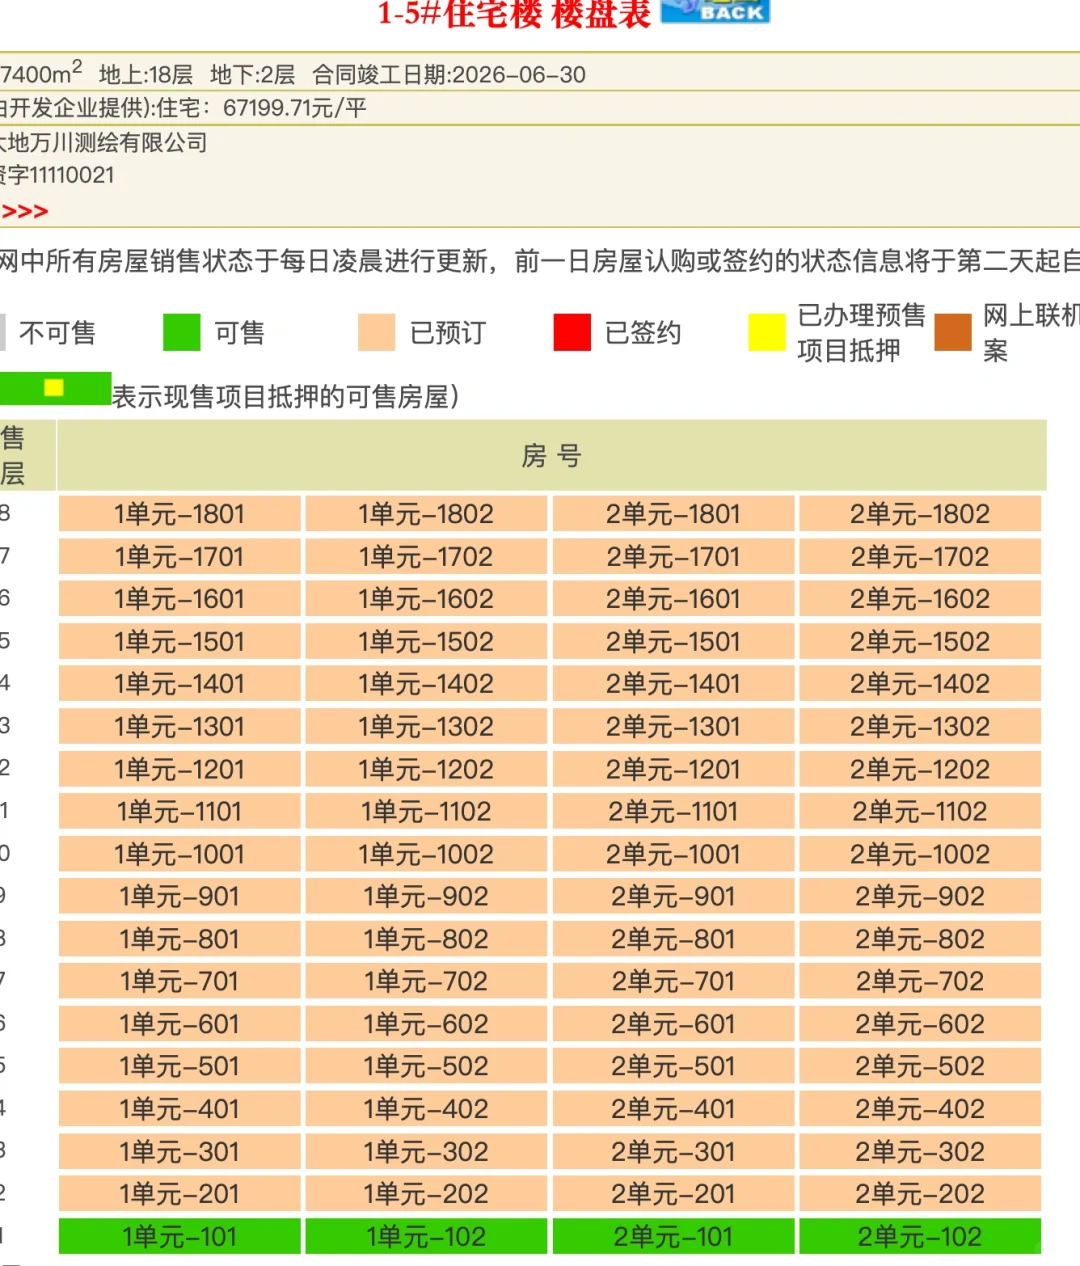1080x1266 pixels.
Task: View room 1单元-1002
Action: 426,854
